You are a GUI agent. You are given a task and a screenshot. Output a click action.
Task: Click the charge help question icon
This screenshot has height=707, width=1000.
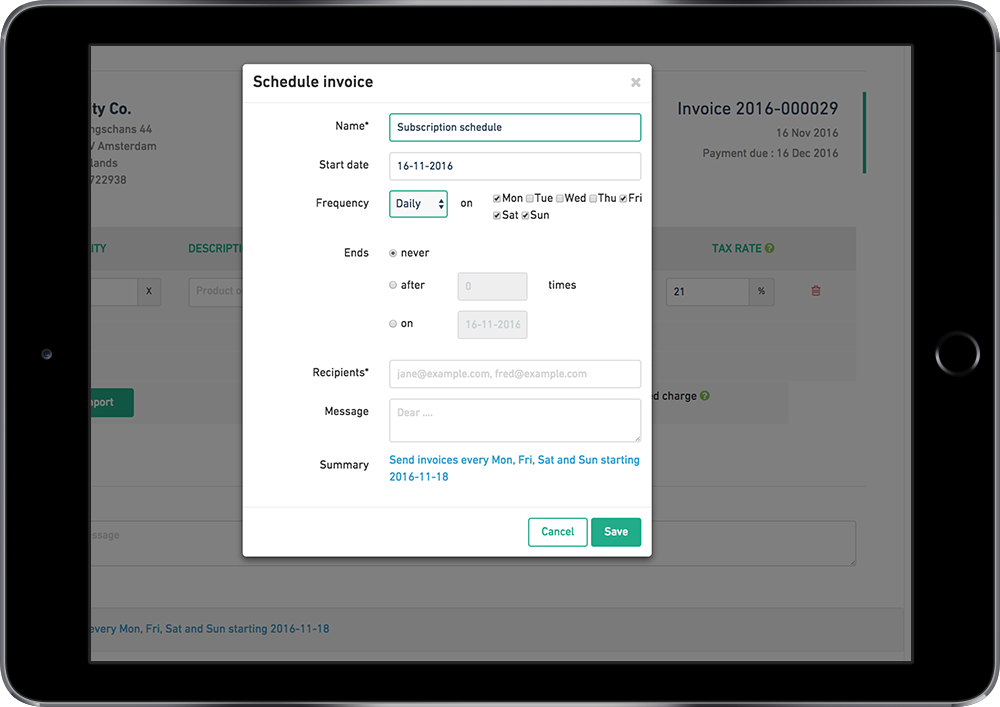(x=705, y=396)
